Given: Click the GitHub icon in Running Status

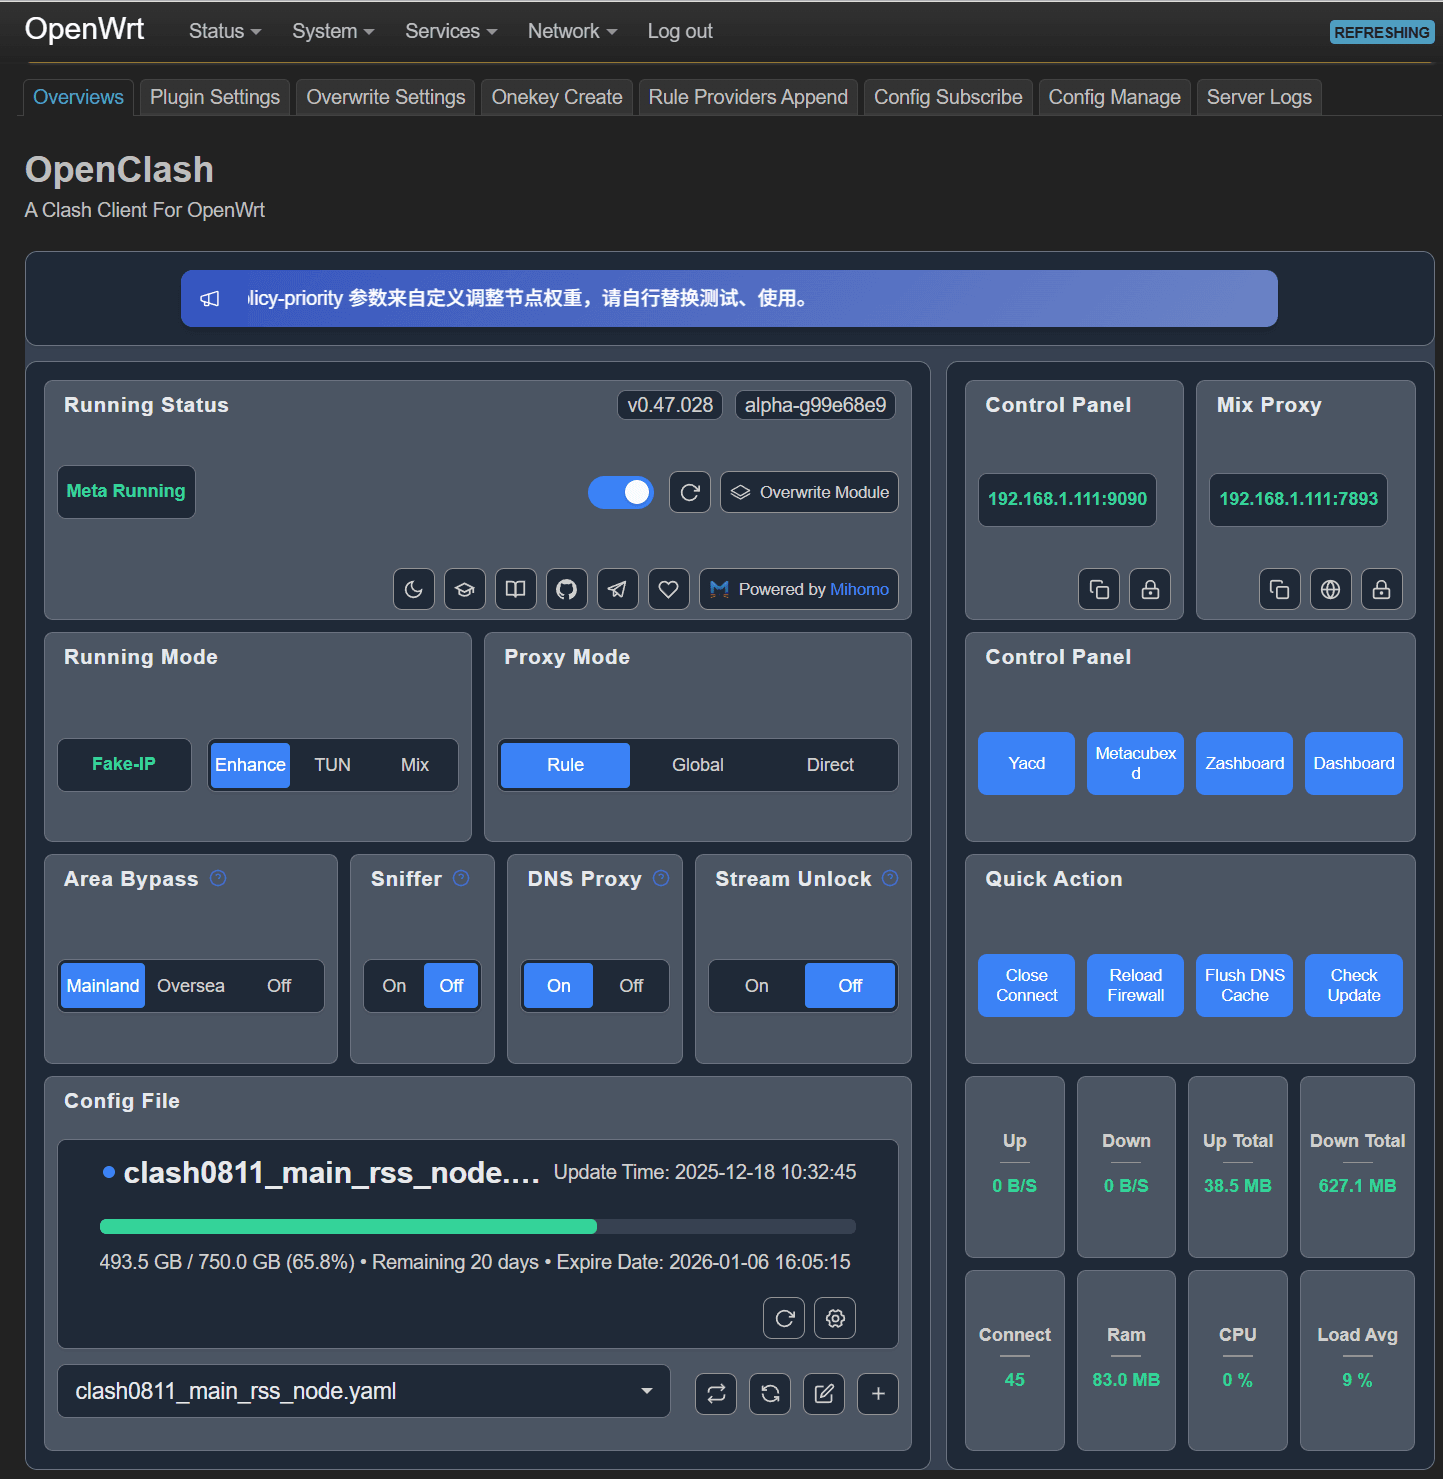Looking at the screenshot, I should 566,589.
